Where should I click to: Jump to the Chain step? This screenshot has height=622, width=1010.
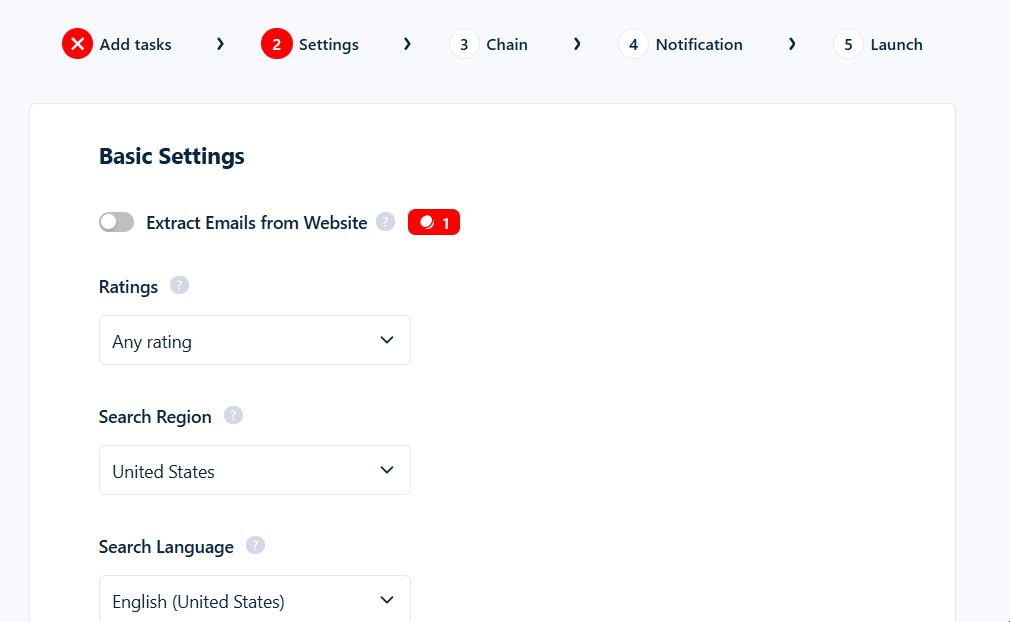click(x=507, y=44)
